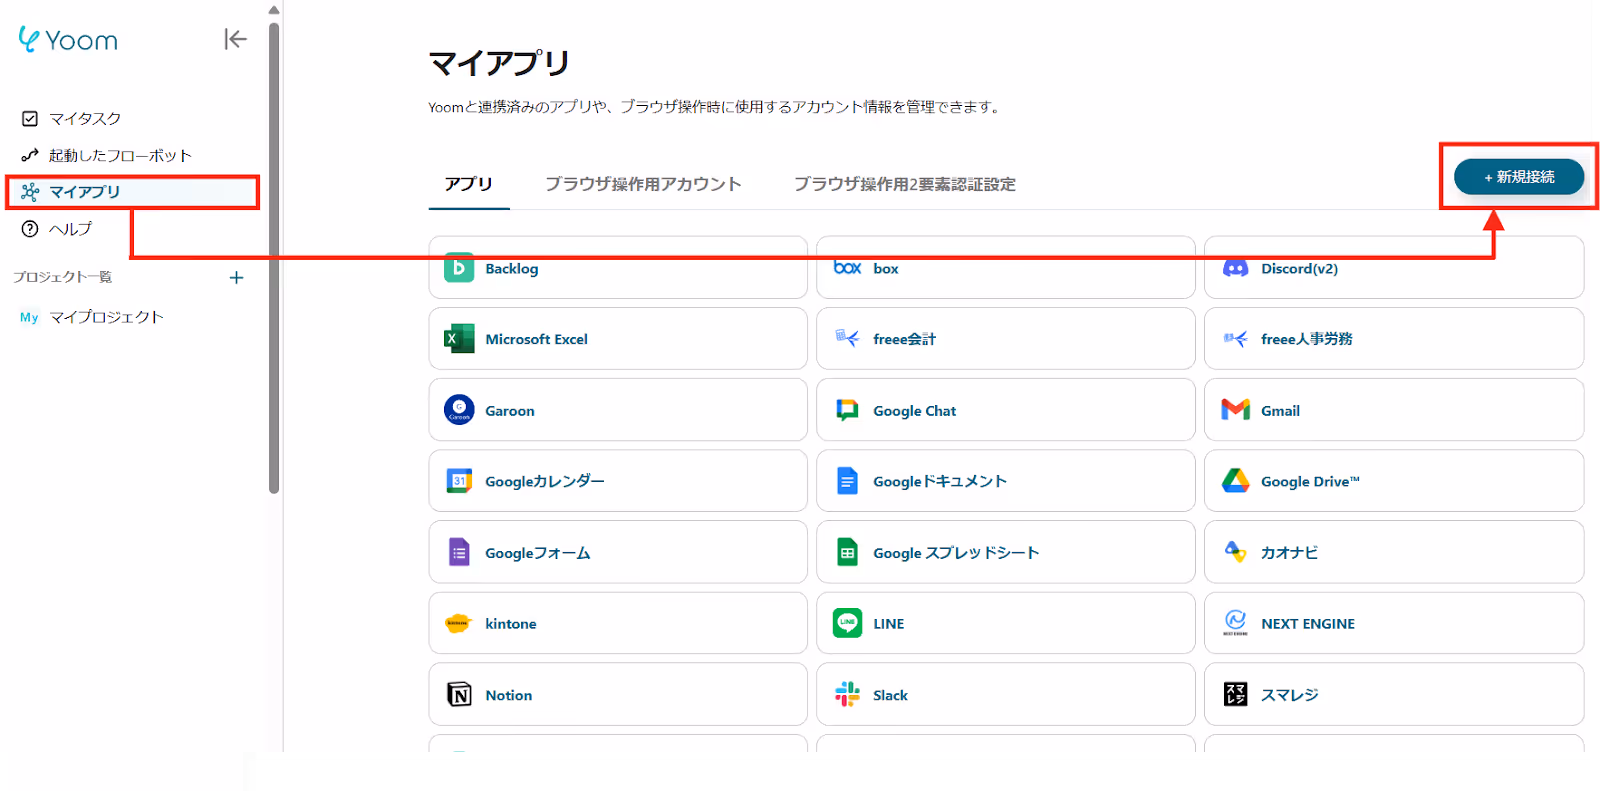The width and height of the screenshot is (1600, 791).
Task: Click the NEXT ENGINE label text
Action: pos(1308,623)
